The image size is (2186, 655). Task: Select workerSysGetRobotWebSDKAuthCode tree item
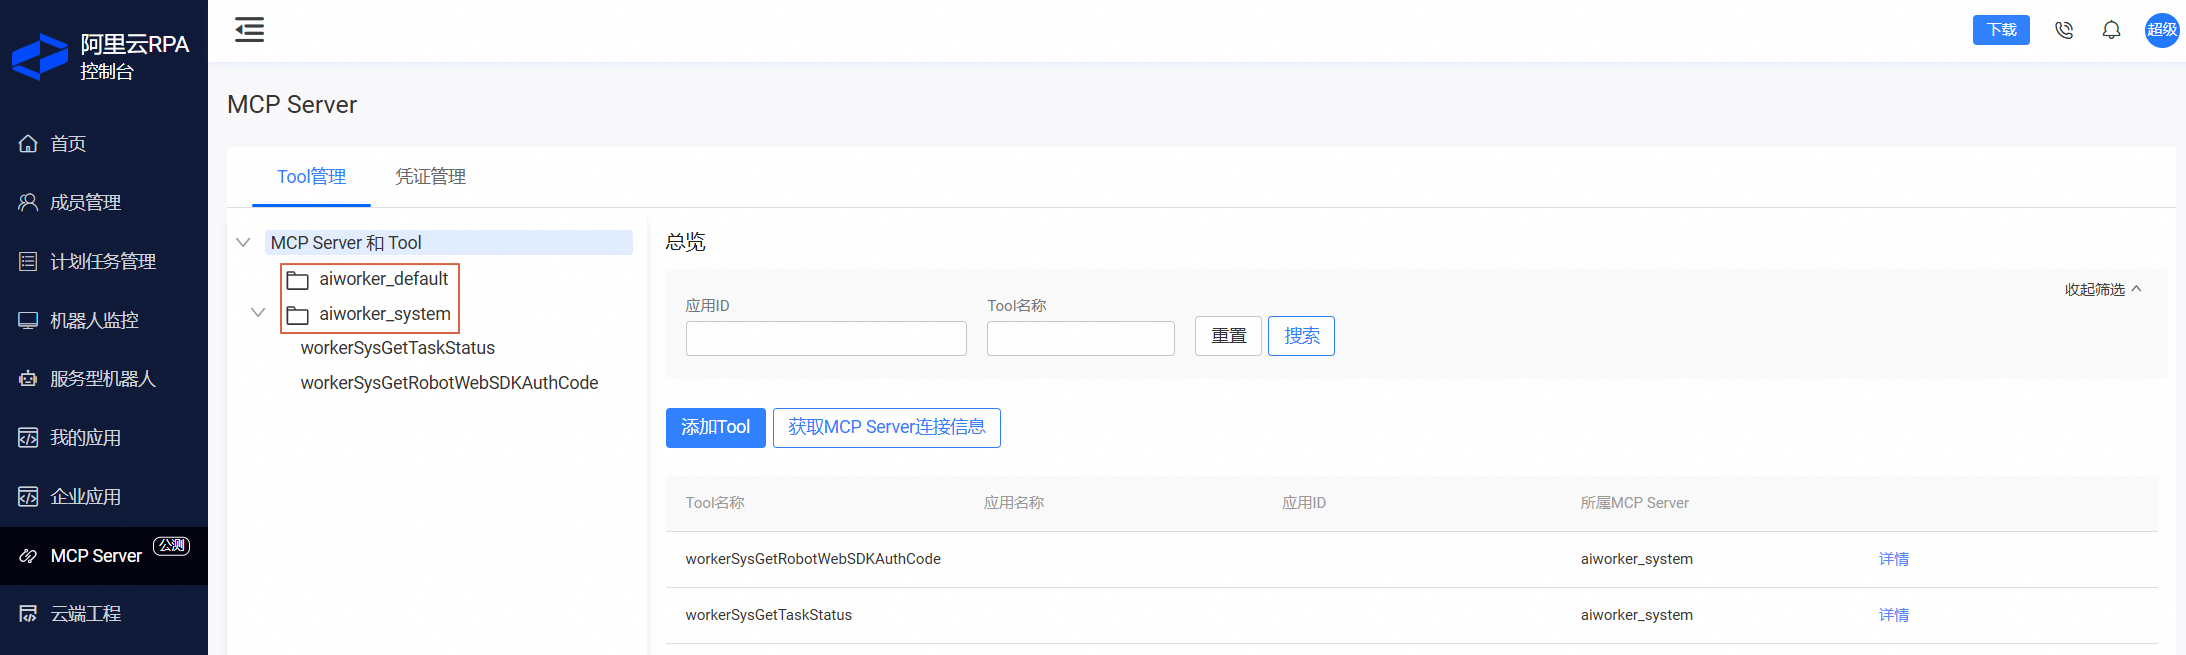pyautogui.click(x=449, y=383)
